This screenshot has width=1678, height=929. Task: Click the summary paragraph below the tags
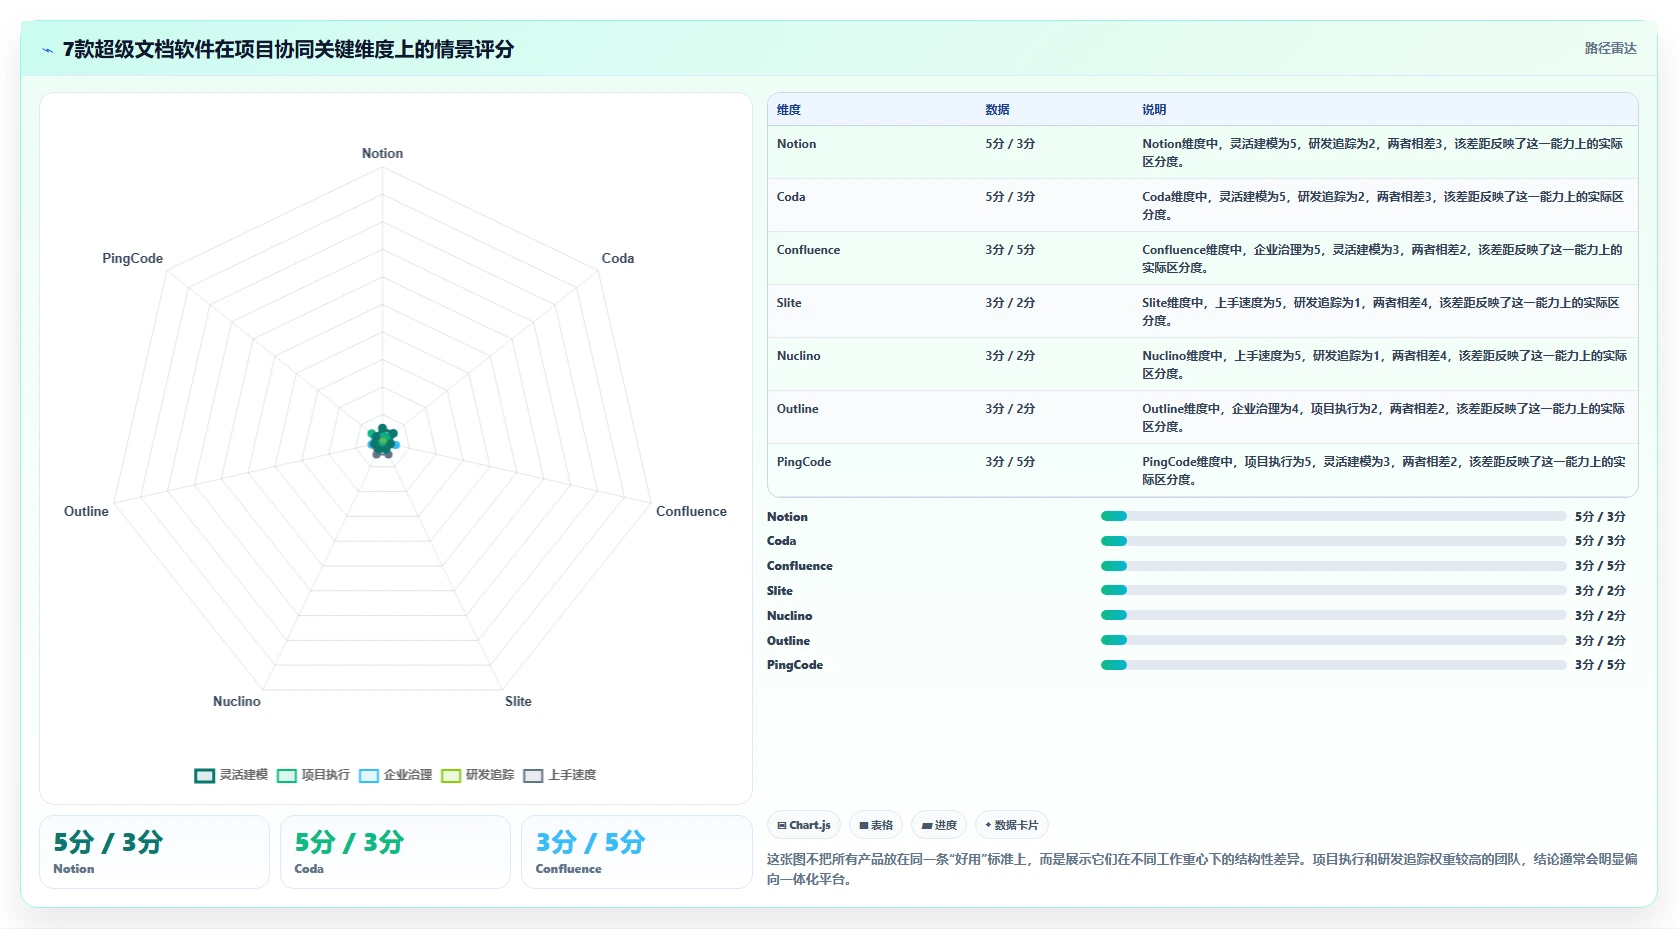(x=1202, y=869)
